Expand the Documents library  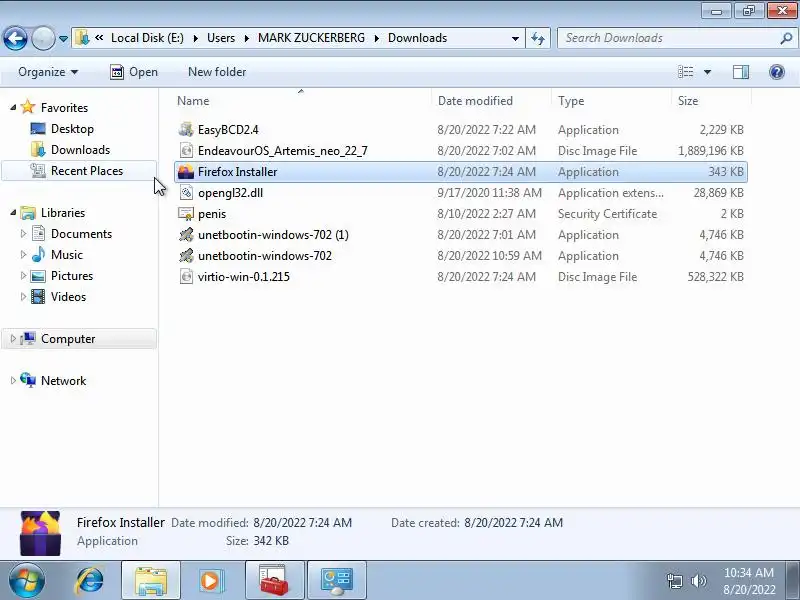(x=23, y=233)
